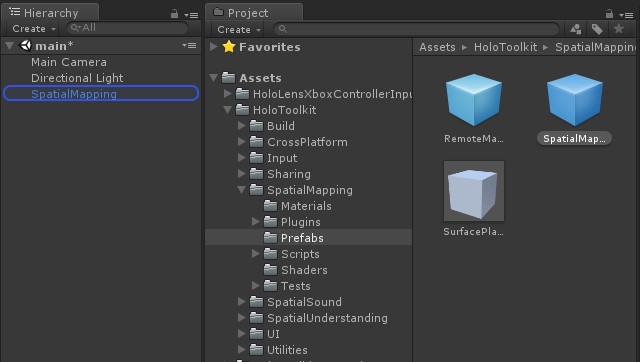Select the SurfacePlane prefab icon

click(x=473, y=191)
